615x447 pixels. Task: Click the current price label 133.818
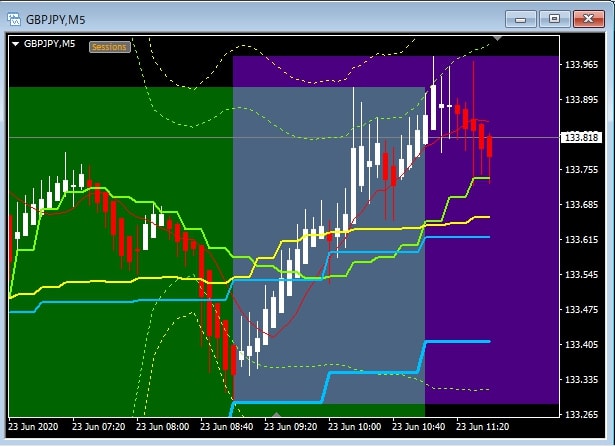click(x=580, y=137)
